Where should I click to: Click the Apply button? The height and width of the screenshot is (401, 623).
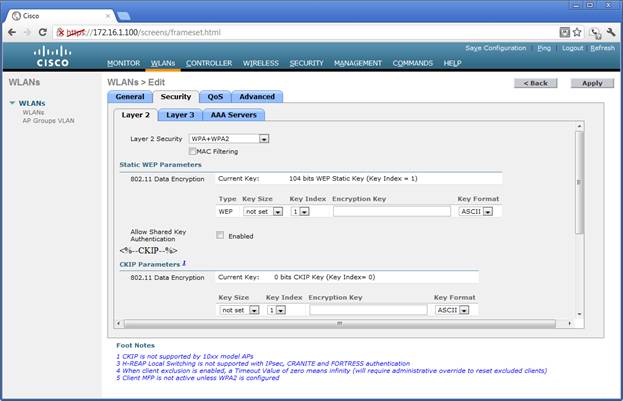tap(592, 83)
